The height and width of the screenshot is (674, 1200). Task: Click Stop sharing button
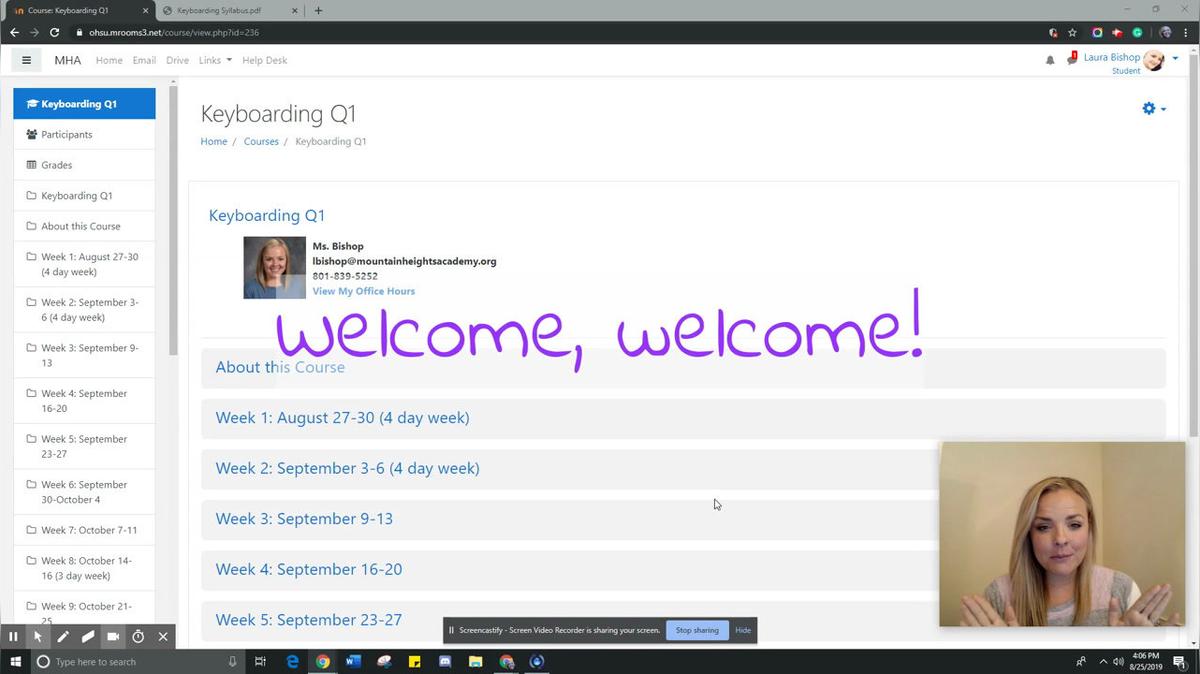tap(697, 630)
